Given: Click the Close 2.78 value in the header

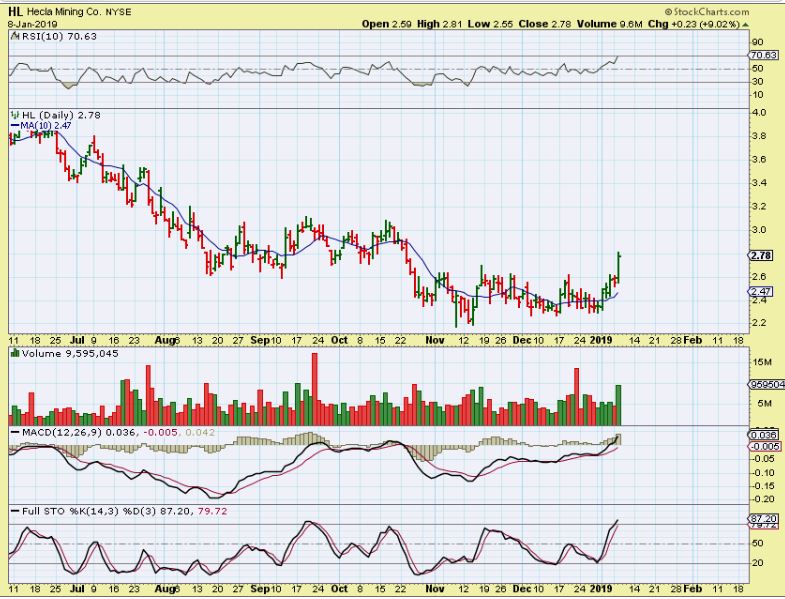Looking at the screenshot, I should [545, 24].
